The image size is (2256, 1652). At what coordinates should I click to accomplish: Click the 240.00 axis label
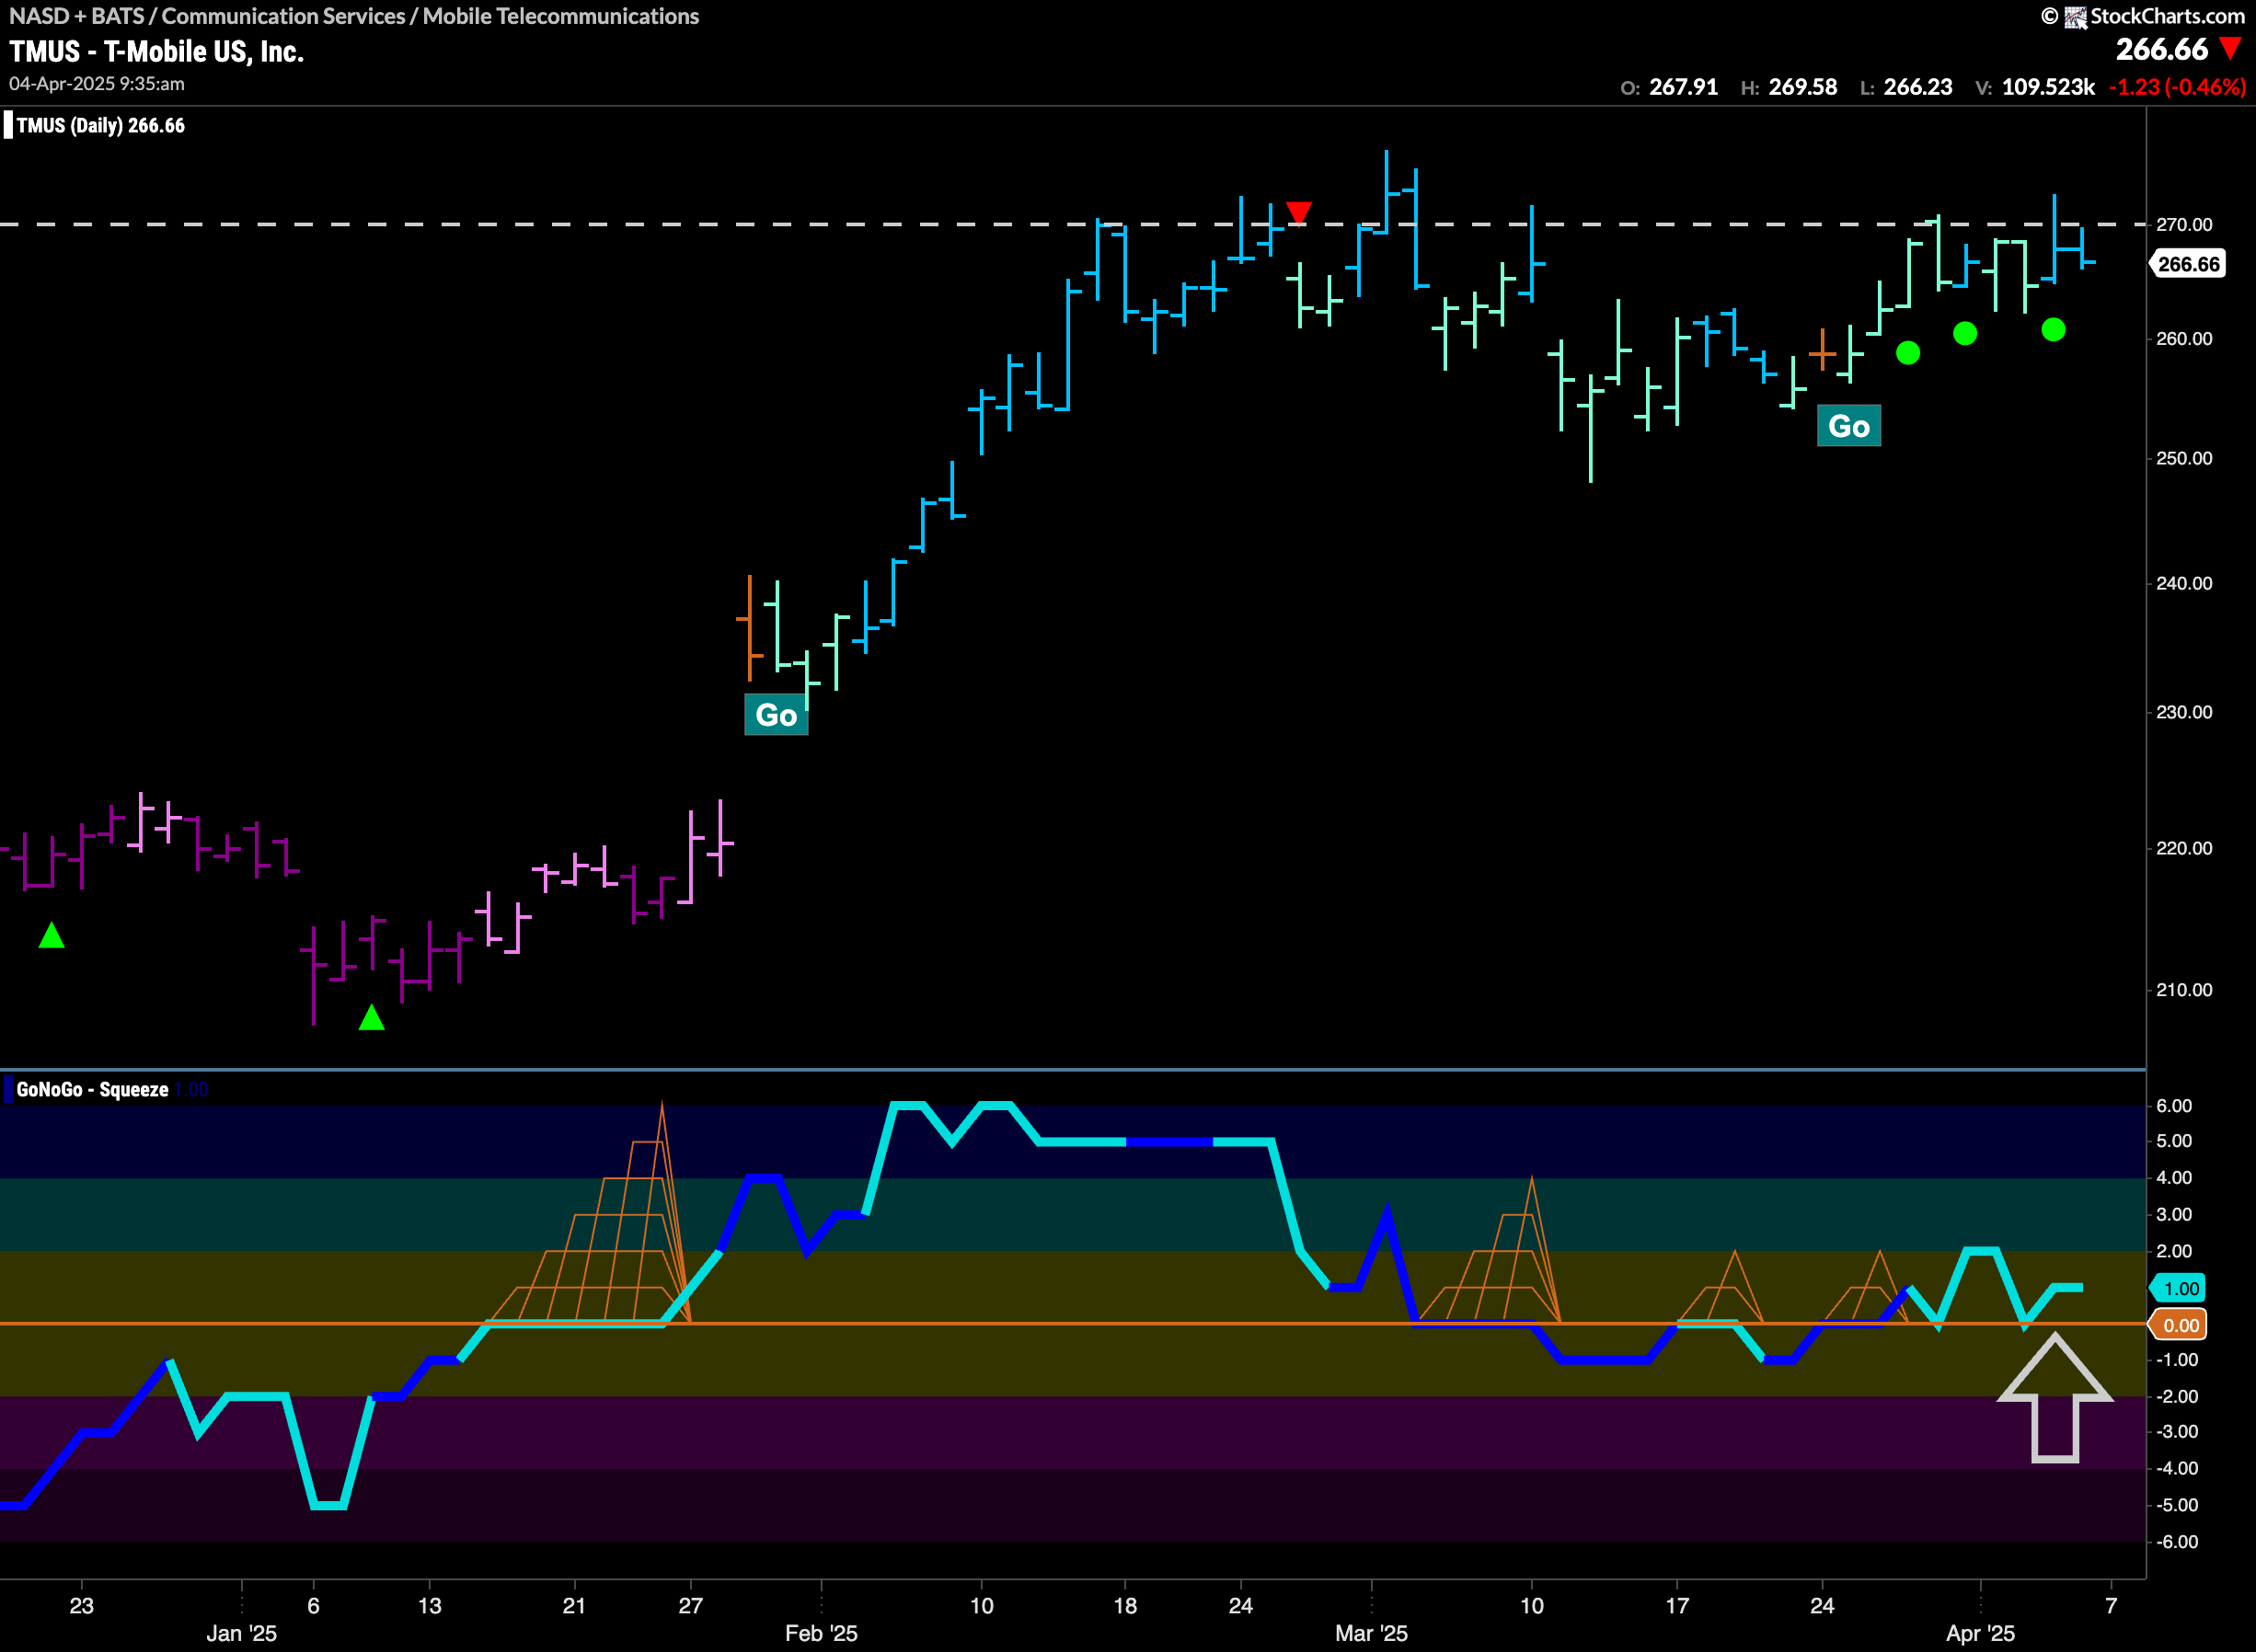2184,584
